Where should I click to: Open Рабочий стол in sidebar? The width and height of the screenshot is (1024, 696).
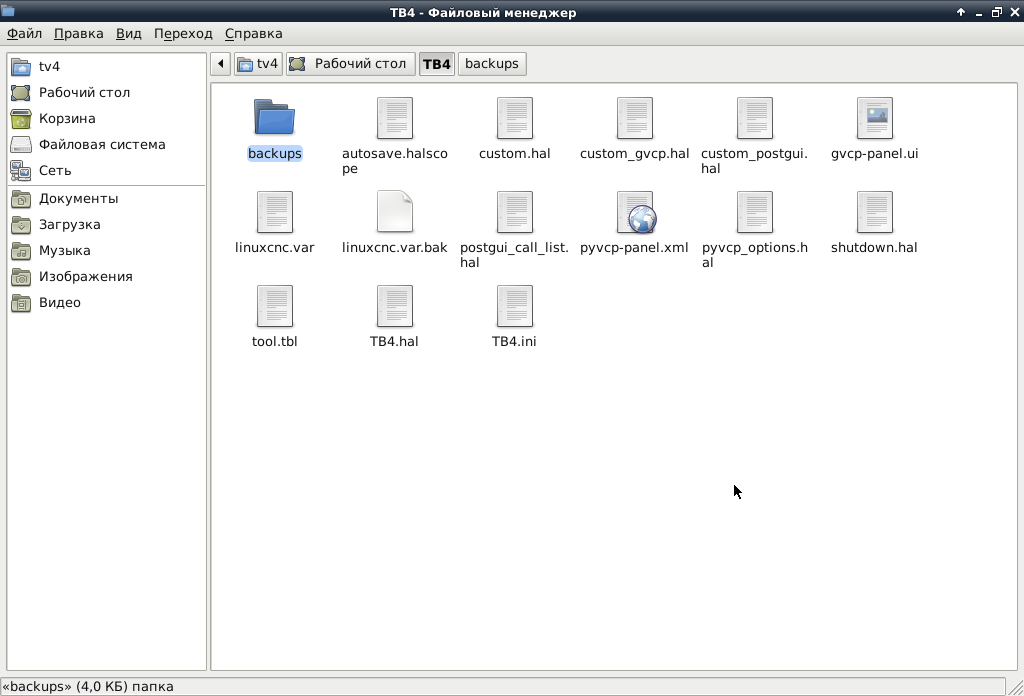(106, 93)
